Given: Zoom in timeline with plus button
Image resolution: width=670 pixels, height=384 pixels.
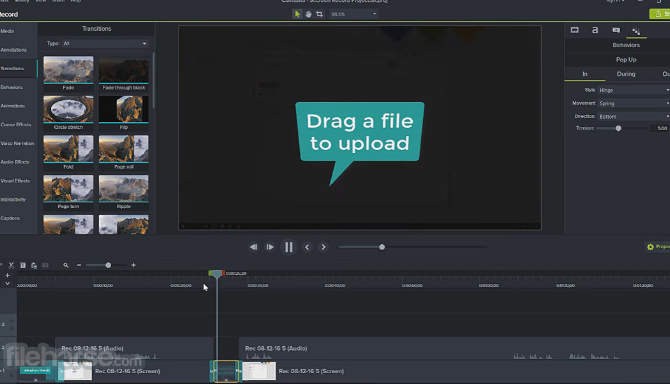Looking at the screenshot, I should [133, 265].
